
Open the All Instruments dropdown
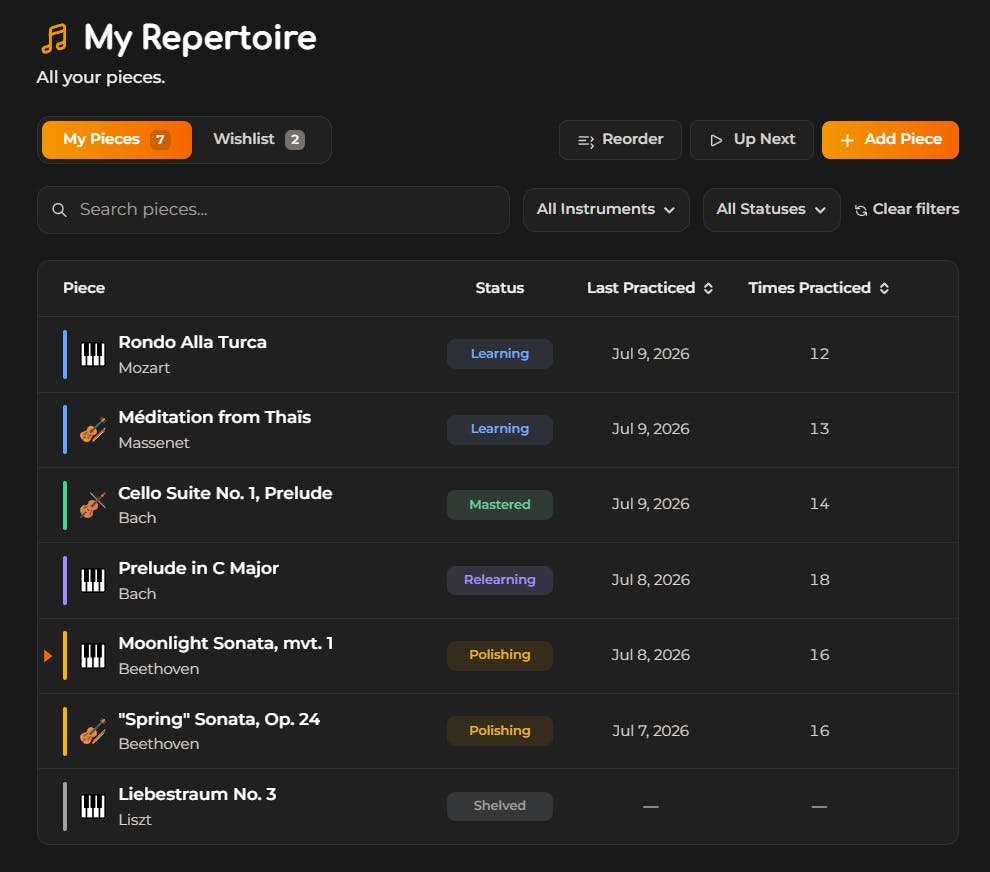click(605, 210)
